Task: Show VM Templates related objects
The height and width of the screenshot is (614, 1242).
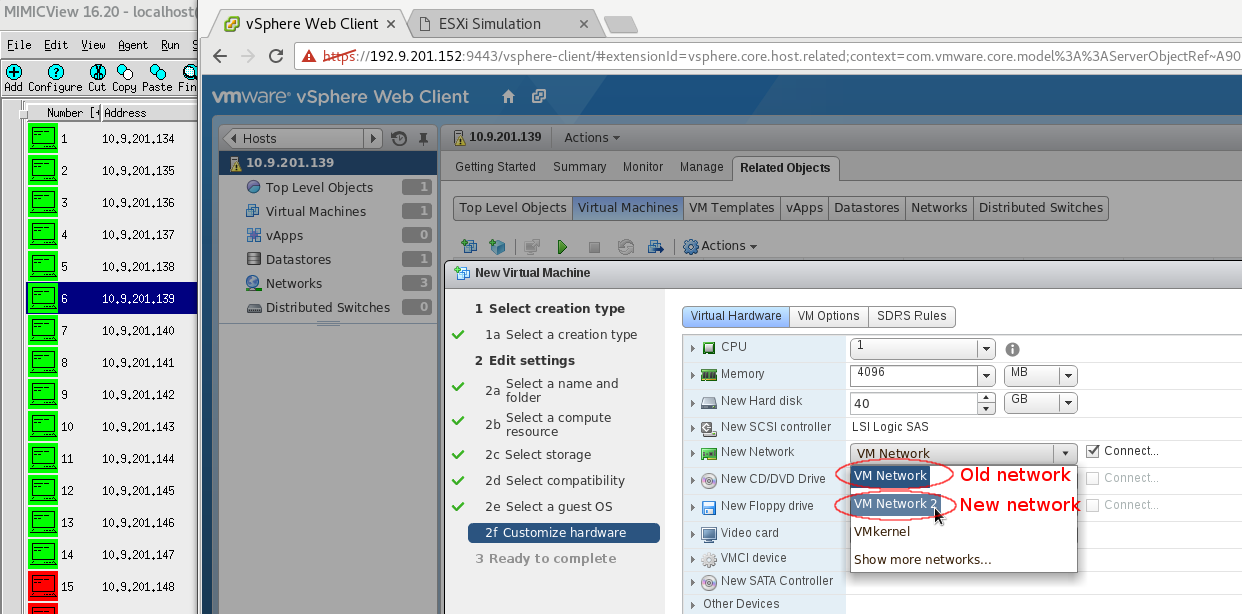Action: [x=732, y=208]
